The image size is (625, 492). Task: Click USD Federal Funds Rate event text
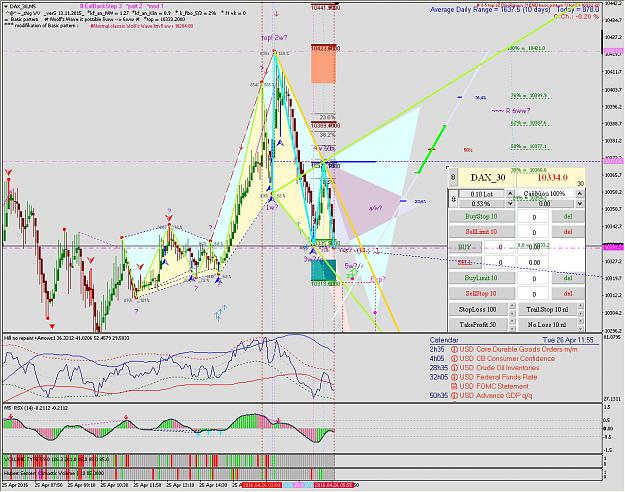[498, 377]
